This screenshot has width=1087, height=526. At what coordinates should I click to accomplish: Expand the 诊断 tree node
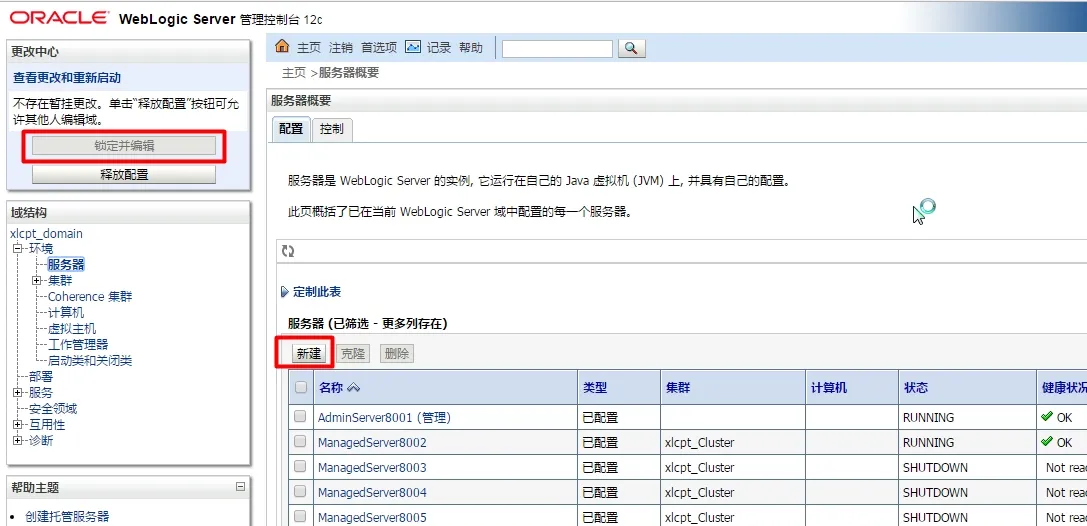(17, 440)
